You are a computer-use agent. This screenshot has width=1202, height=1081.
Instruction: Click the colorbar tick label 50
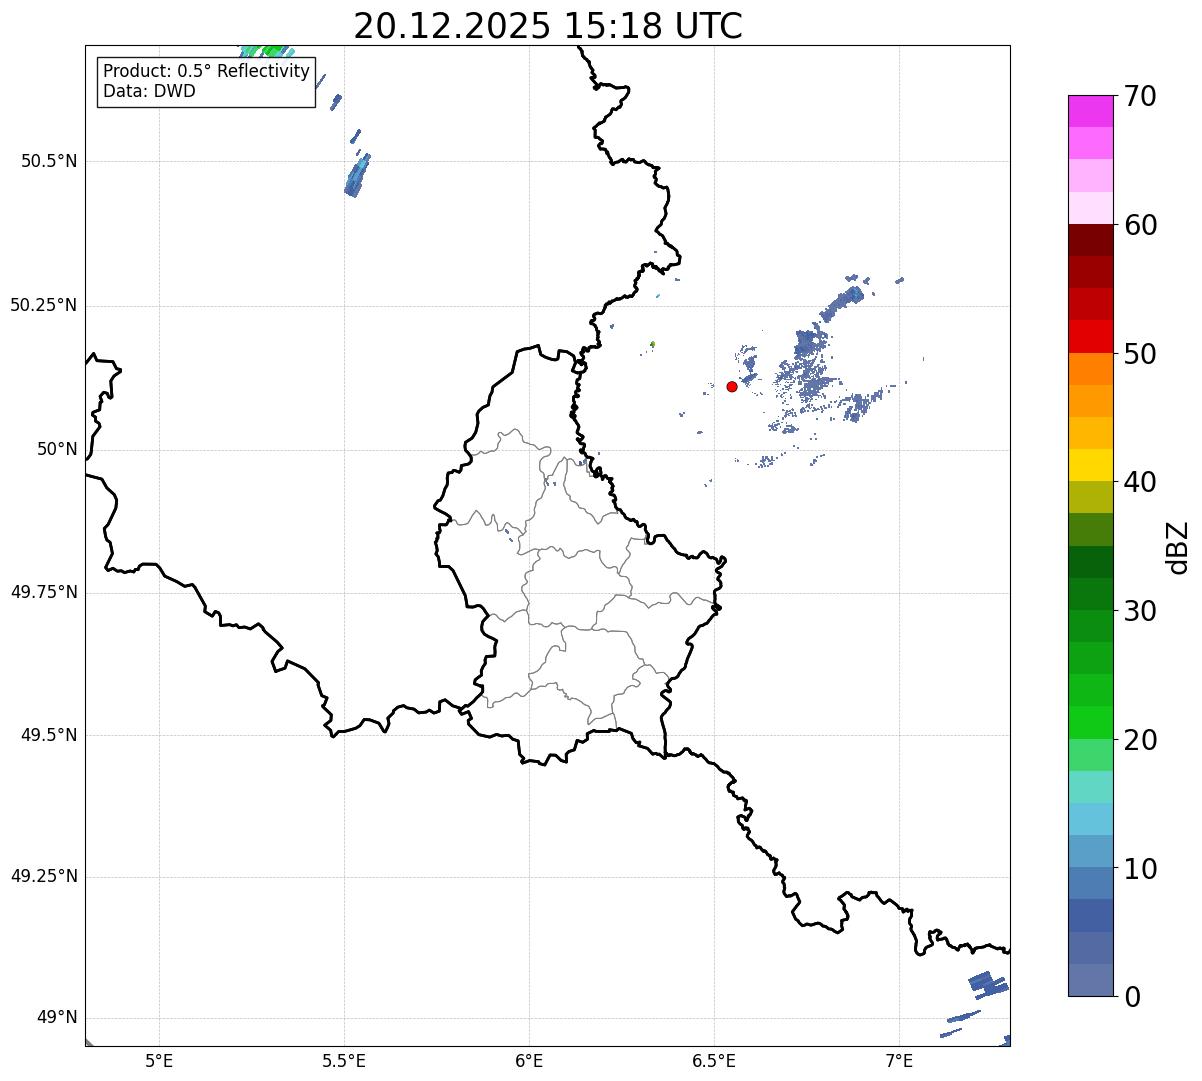coord(1140,354)
